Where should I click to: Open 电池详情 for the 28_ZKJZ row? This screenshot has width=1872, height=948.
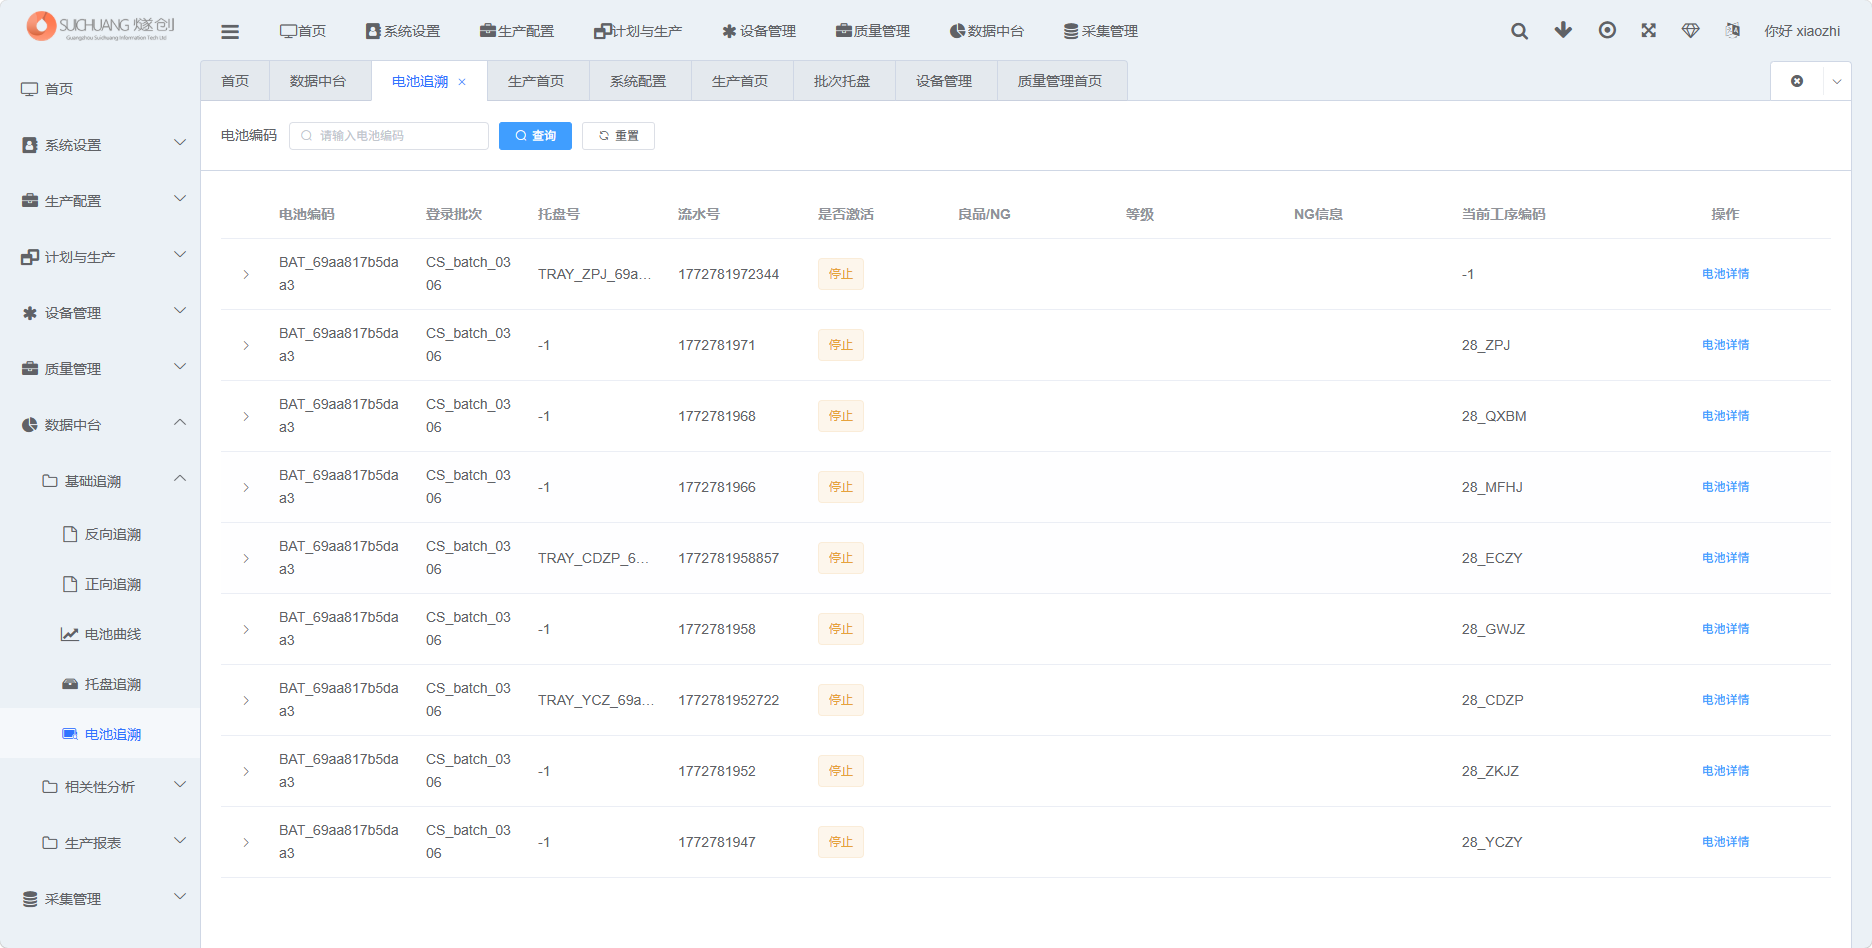click(x=1725, y=771)
